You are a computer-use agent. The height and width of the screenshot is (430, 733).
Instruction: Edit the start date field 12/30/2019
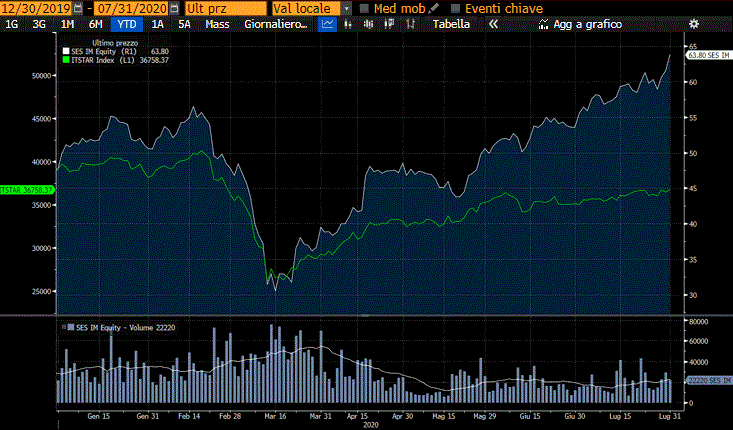tap(36, 8)
